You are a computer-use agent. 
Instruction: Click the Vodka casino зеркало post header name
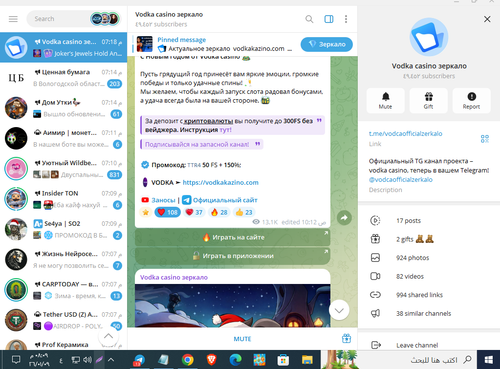pos(174,277)
